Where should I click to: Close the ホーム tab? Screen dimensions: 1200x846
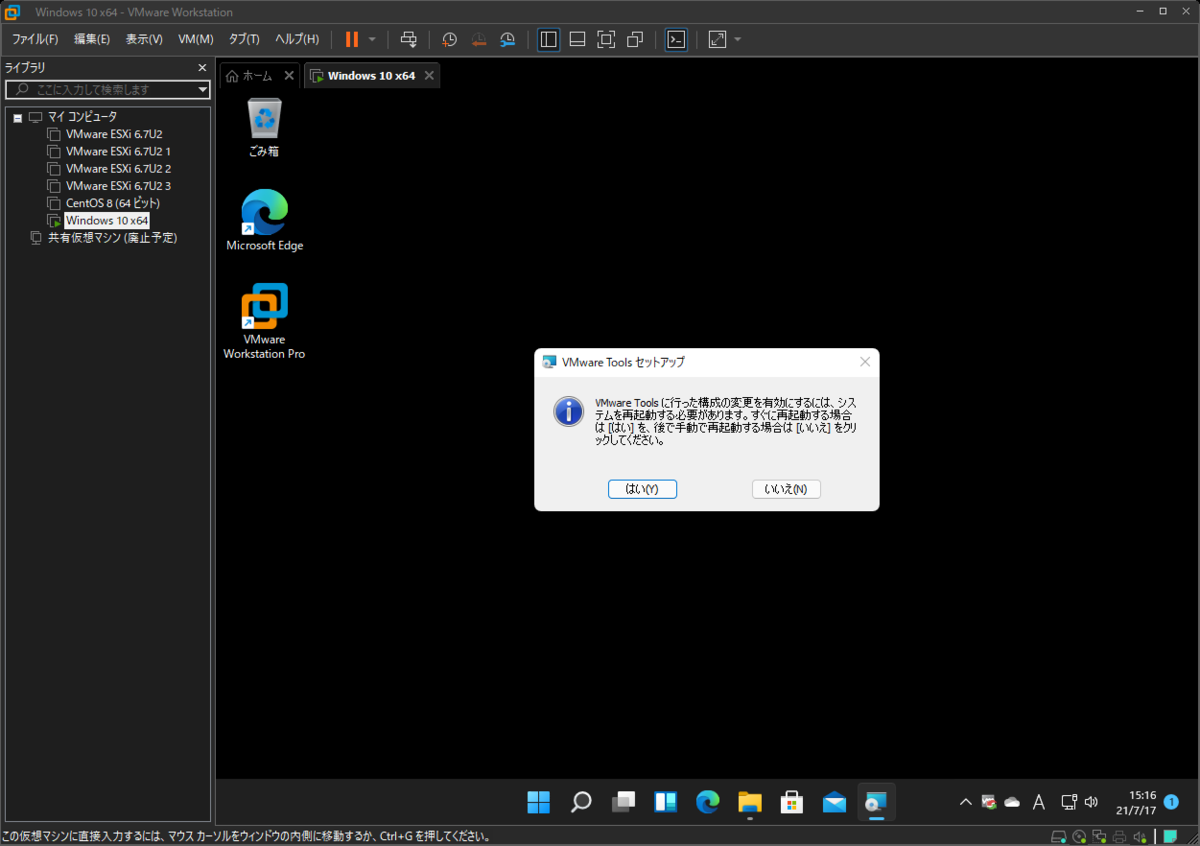point(289,75)
